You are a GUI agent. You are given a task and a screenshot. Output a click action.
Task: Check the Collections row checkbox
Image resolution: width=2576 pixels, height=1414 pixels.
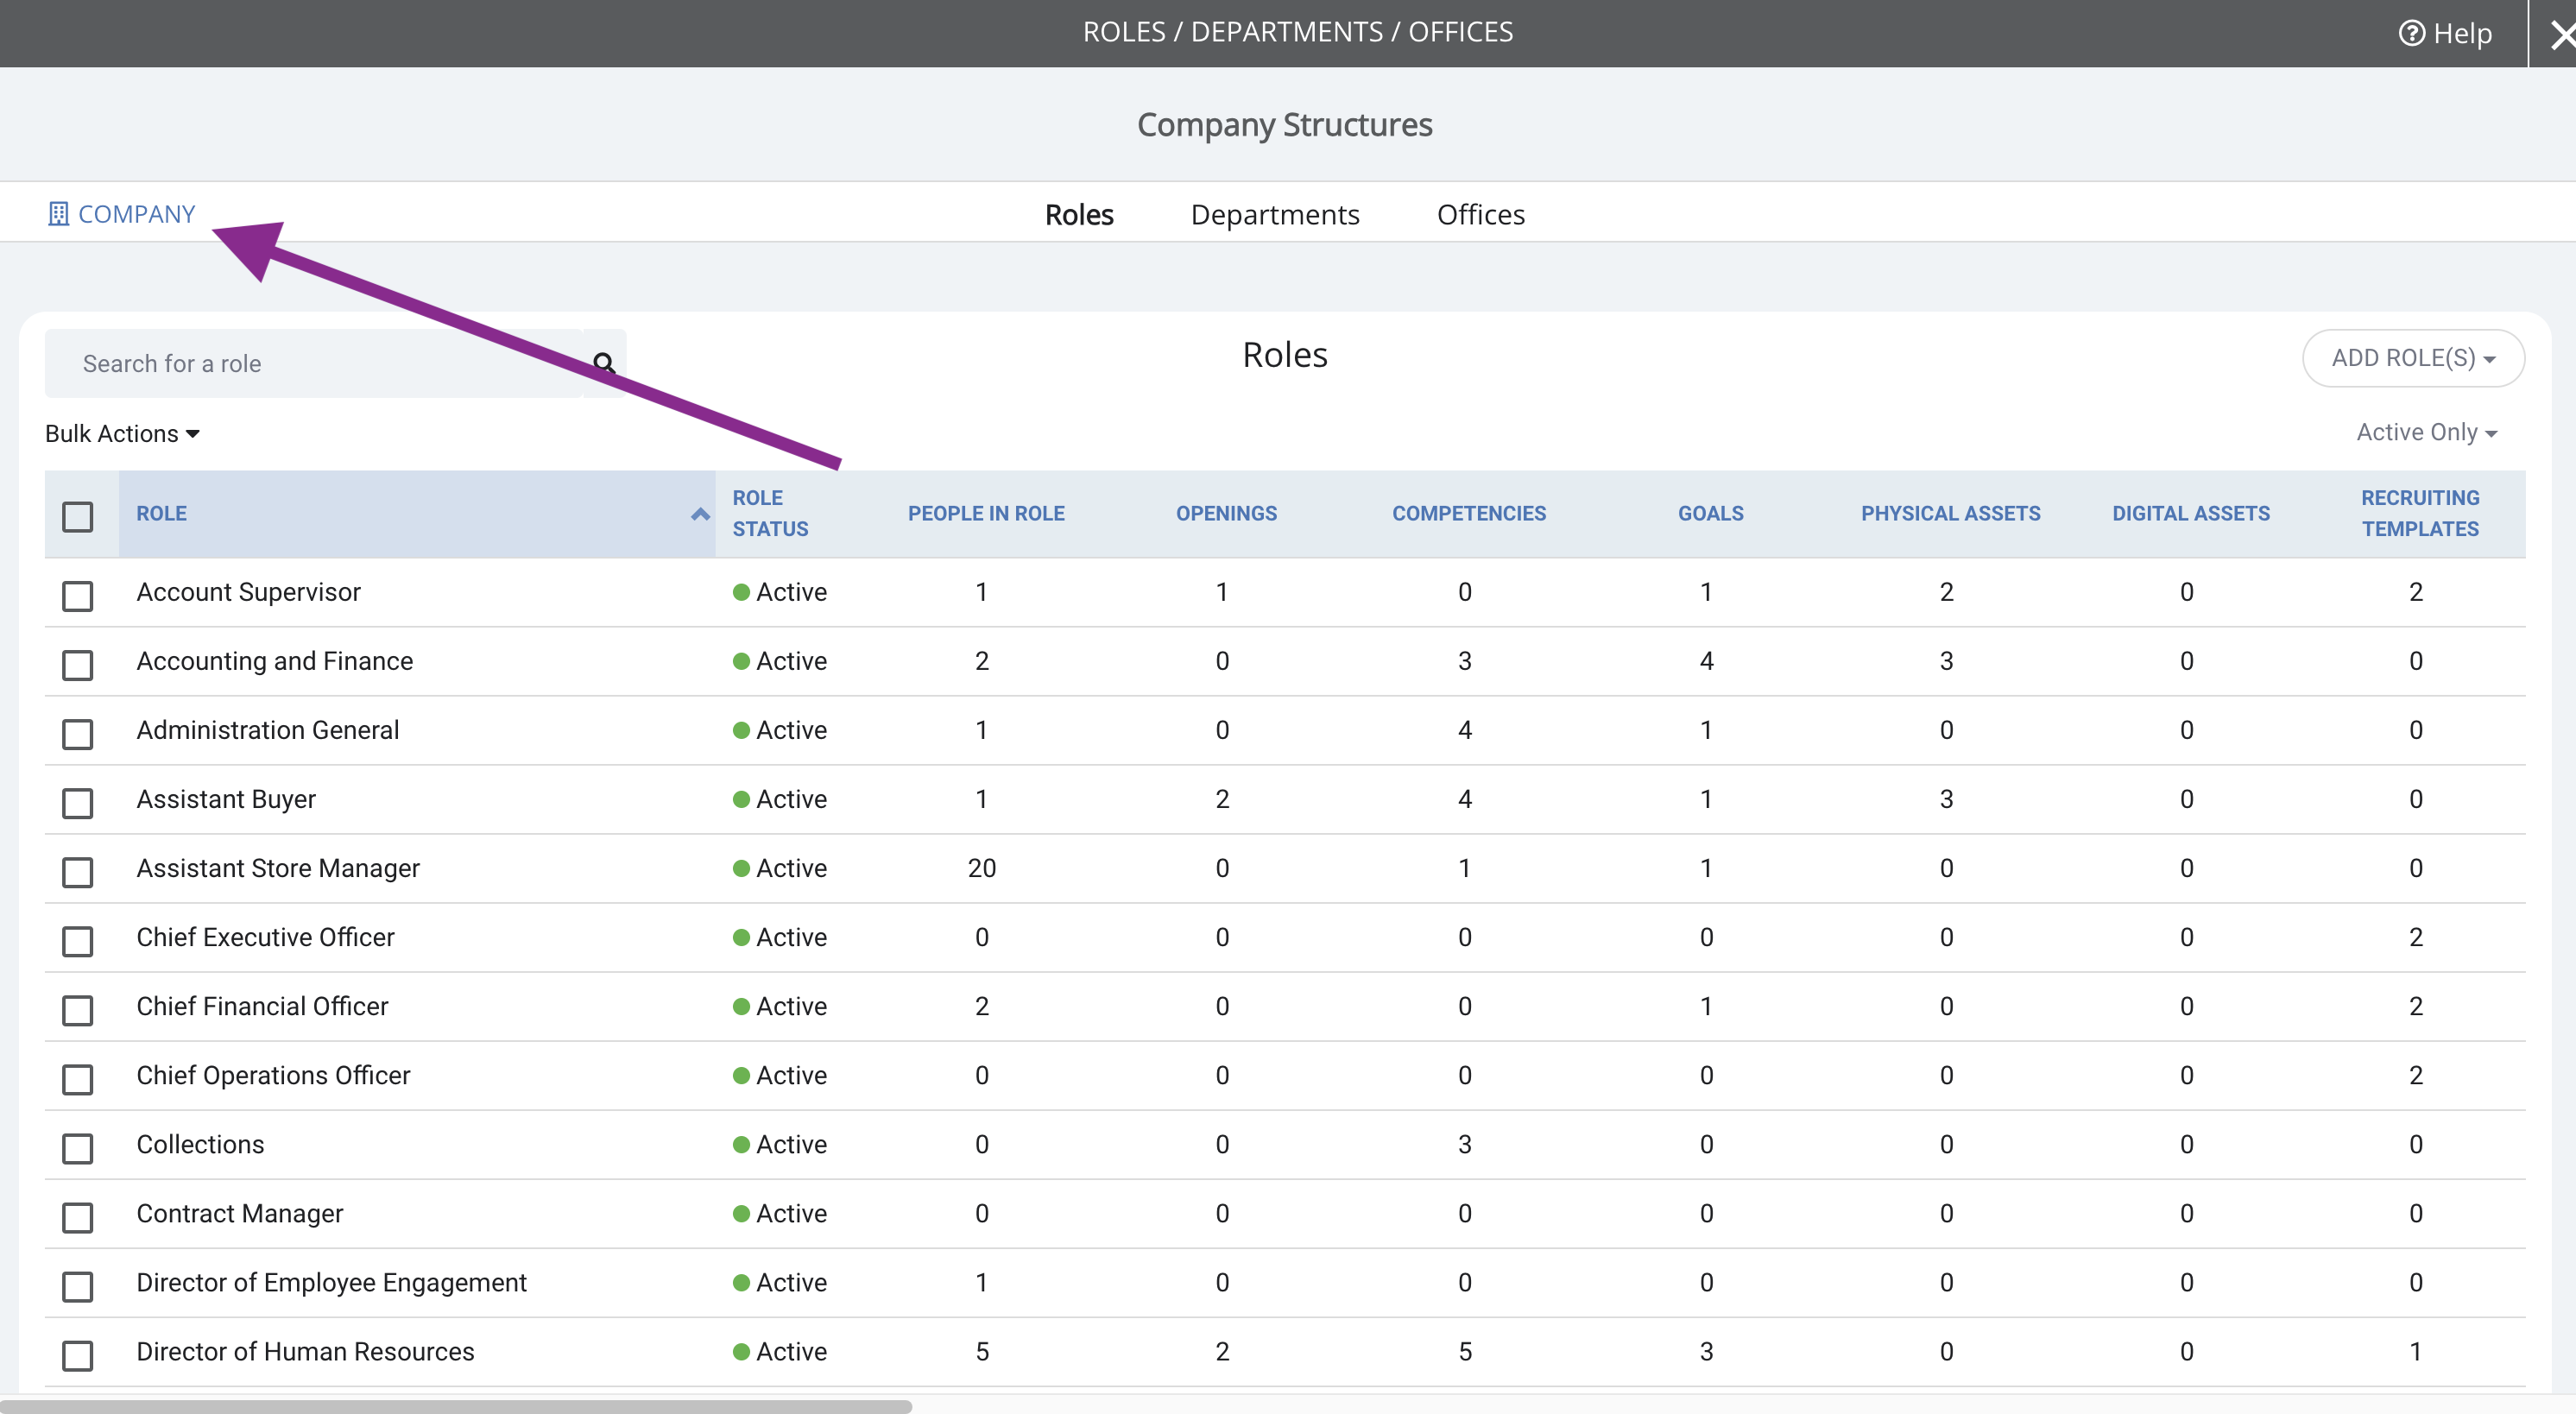77,1147
